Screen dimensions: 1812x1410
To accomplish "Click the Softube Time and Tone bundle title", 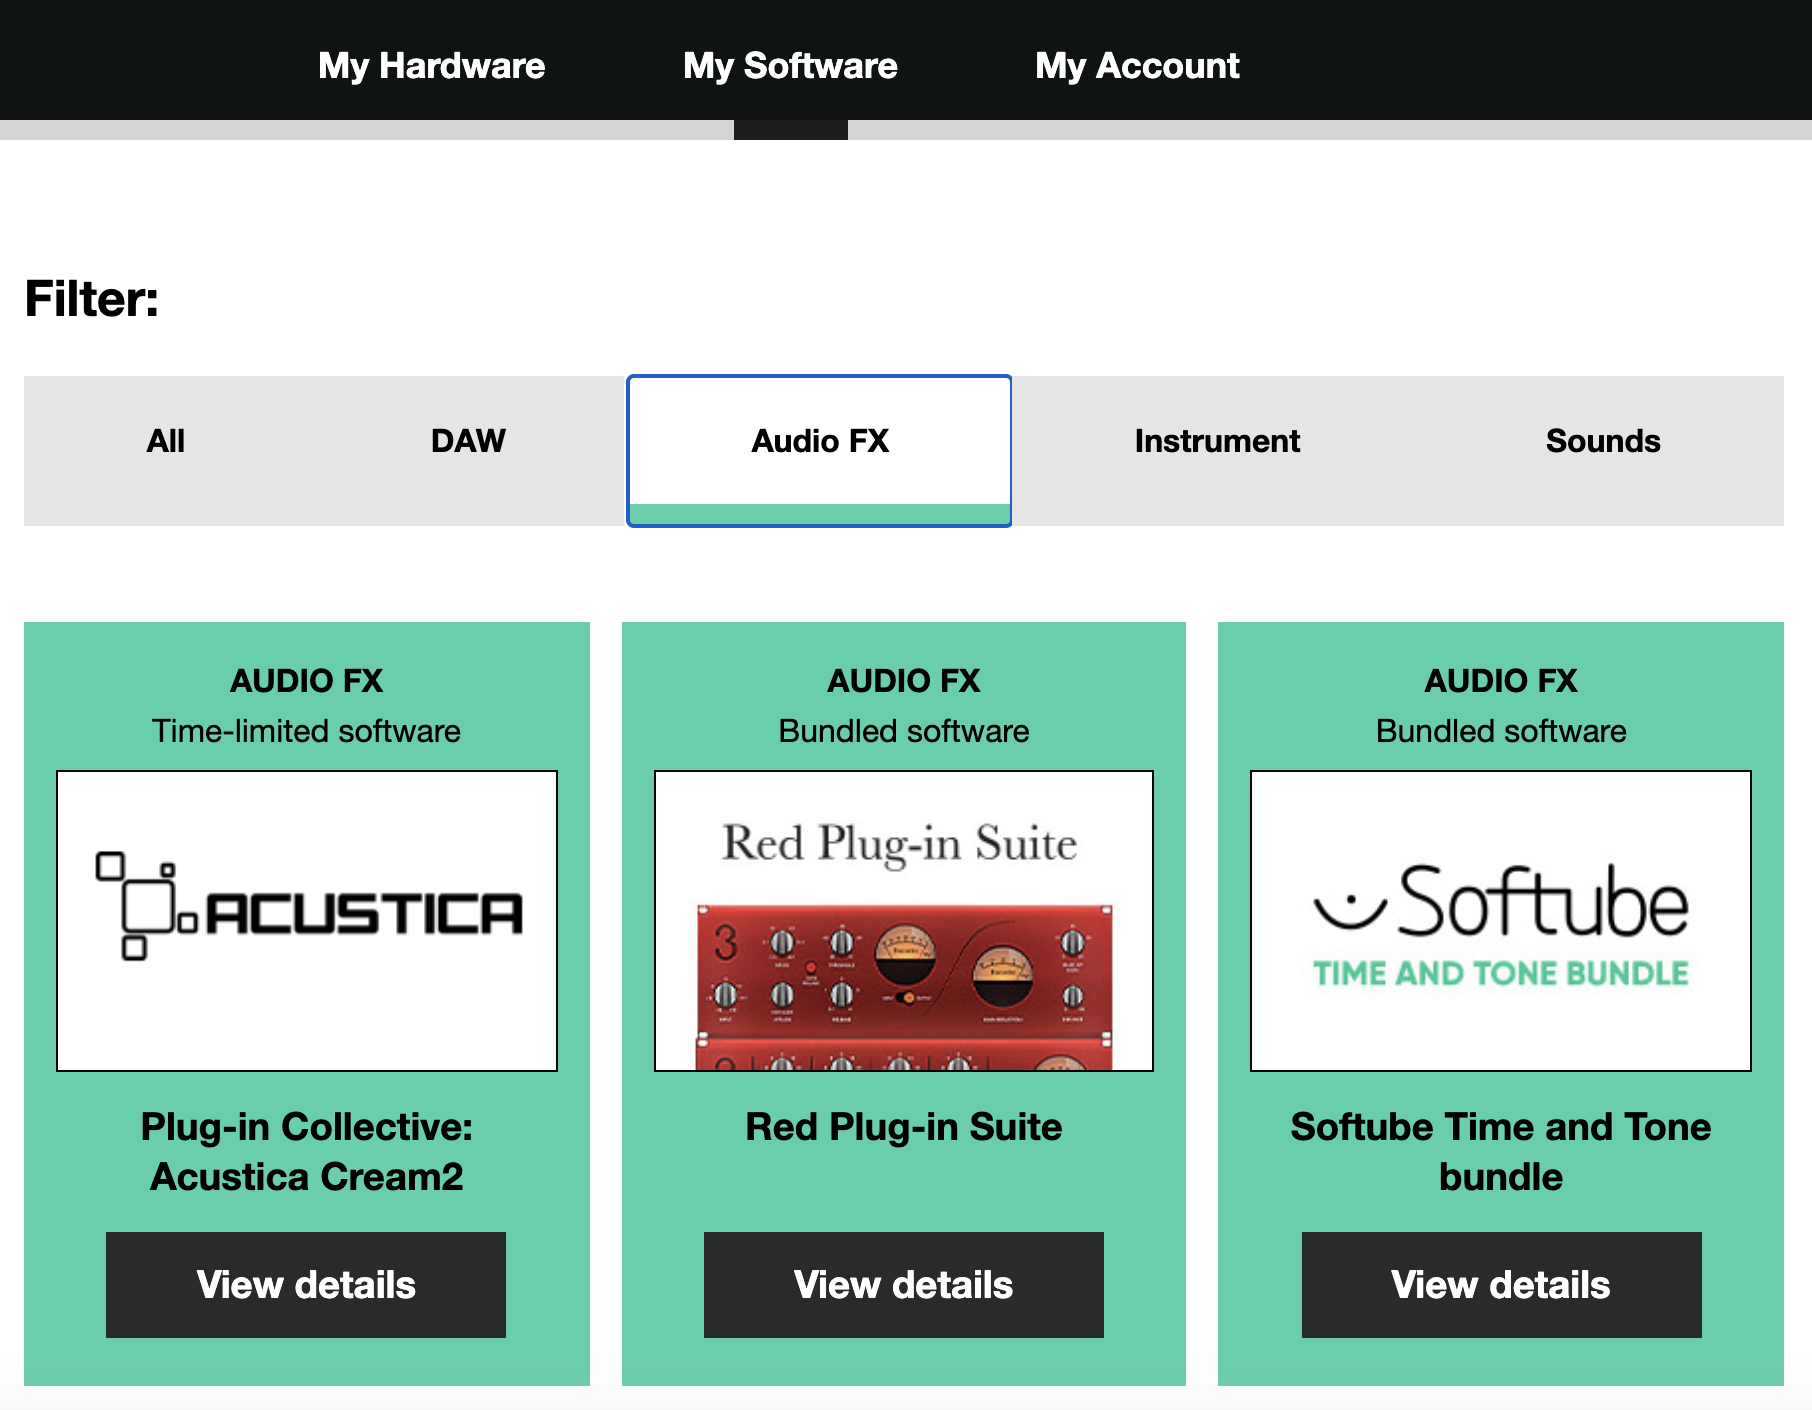I will 1500,1152.
